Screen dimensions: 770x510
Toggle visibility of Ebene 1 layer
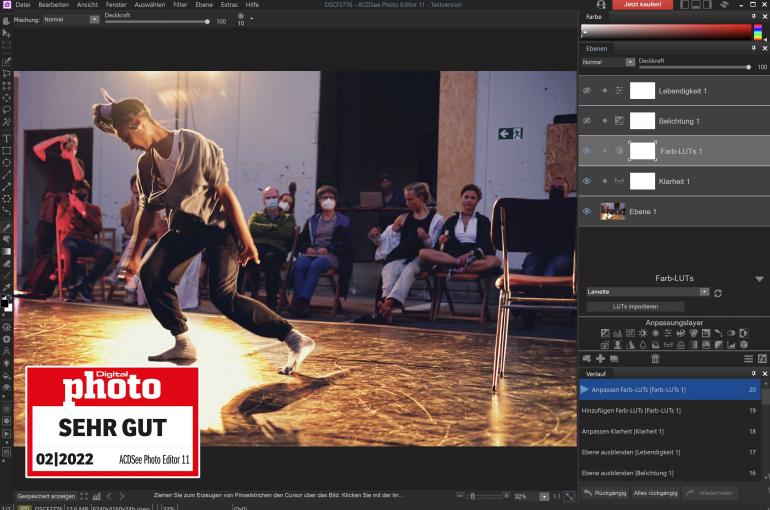pos(587,211)
